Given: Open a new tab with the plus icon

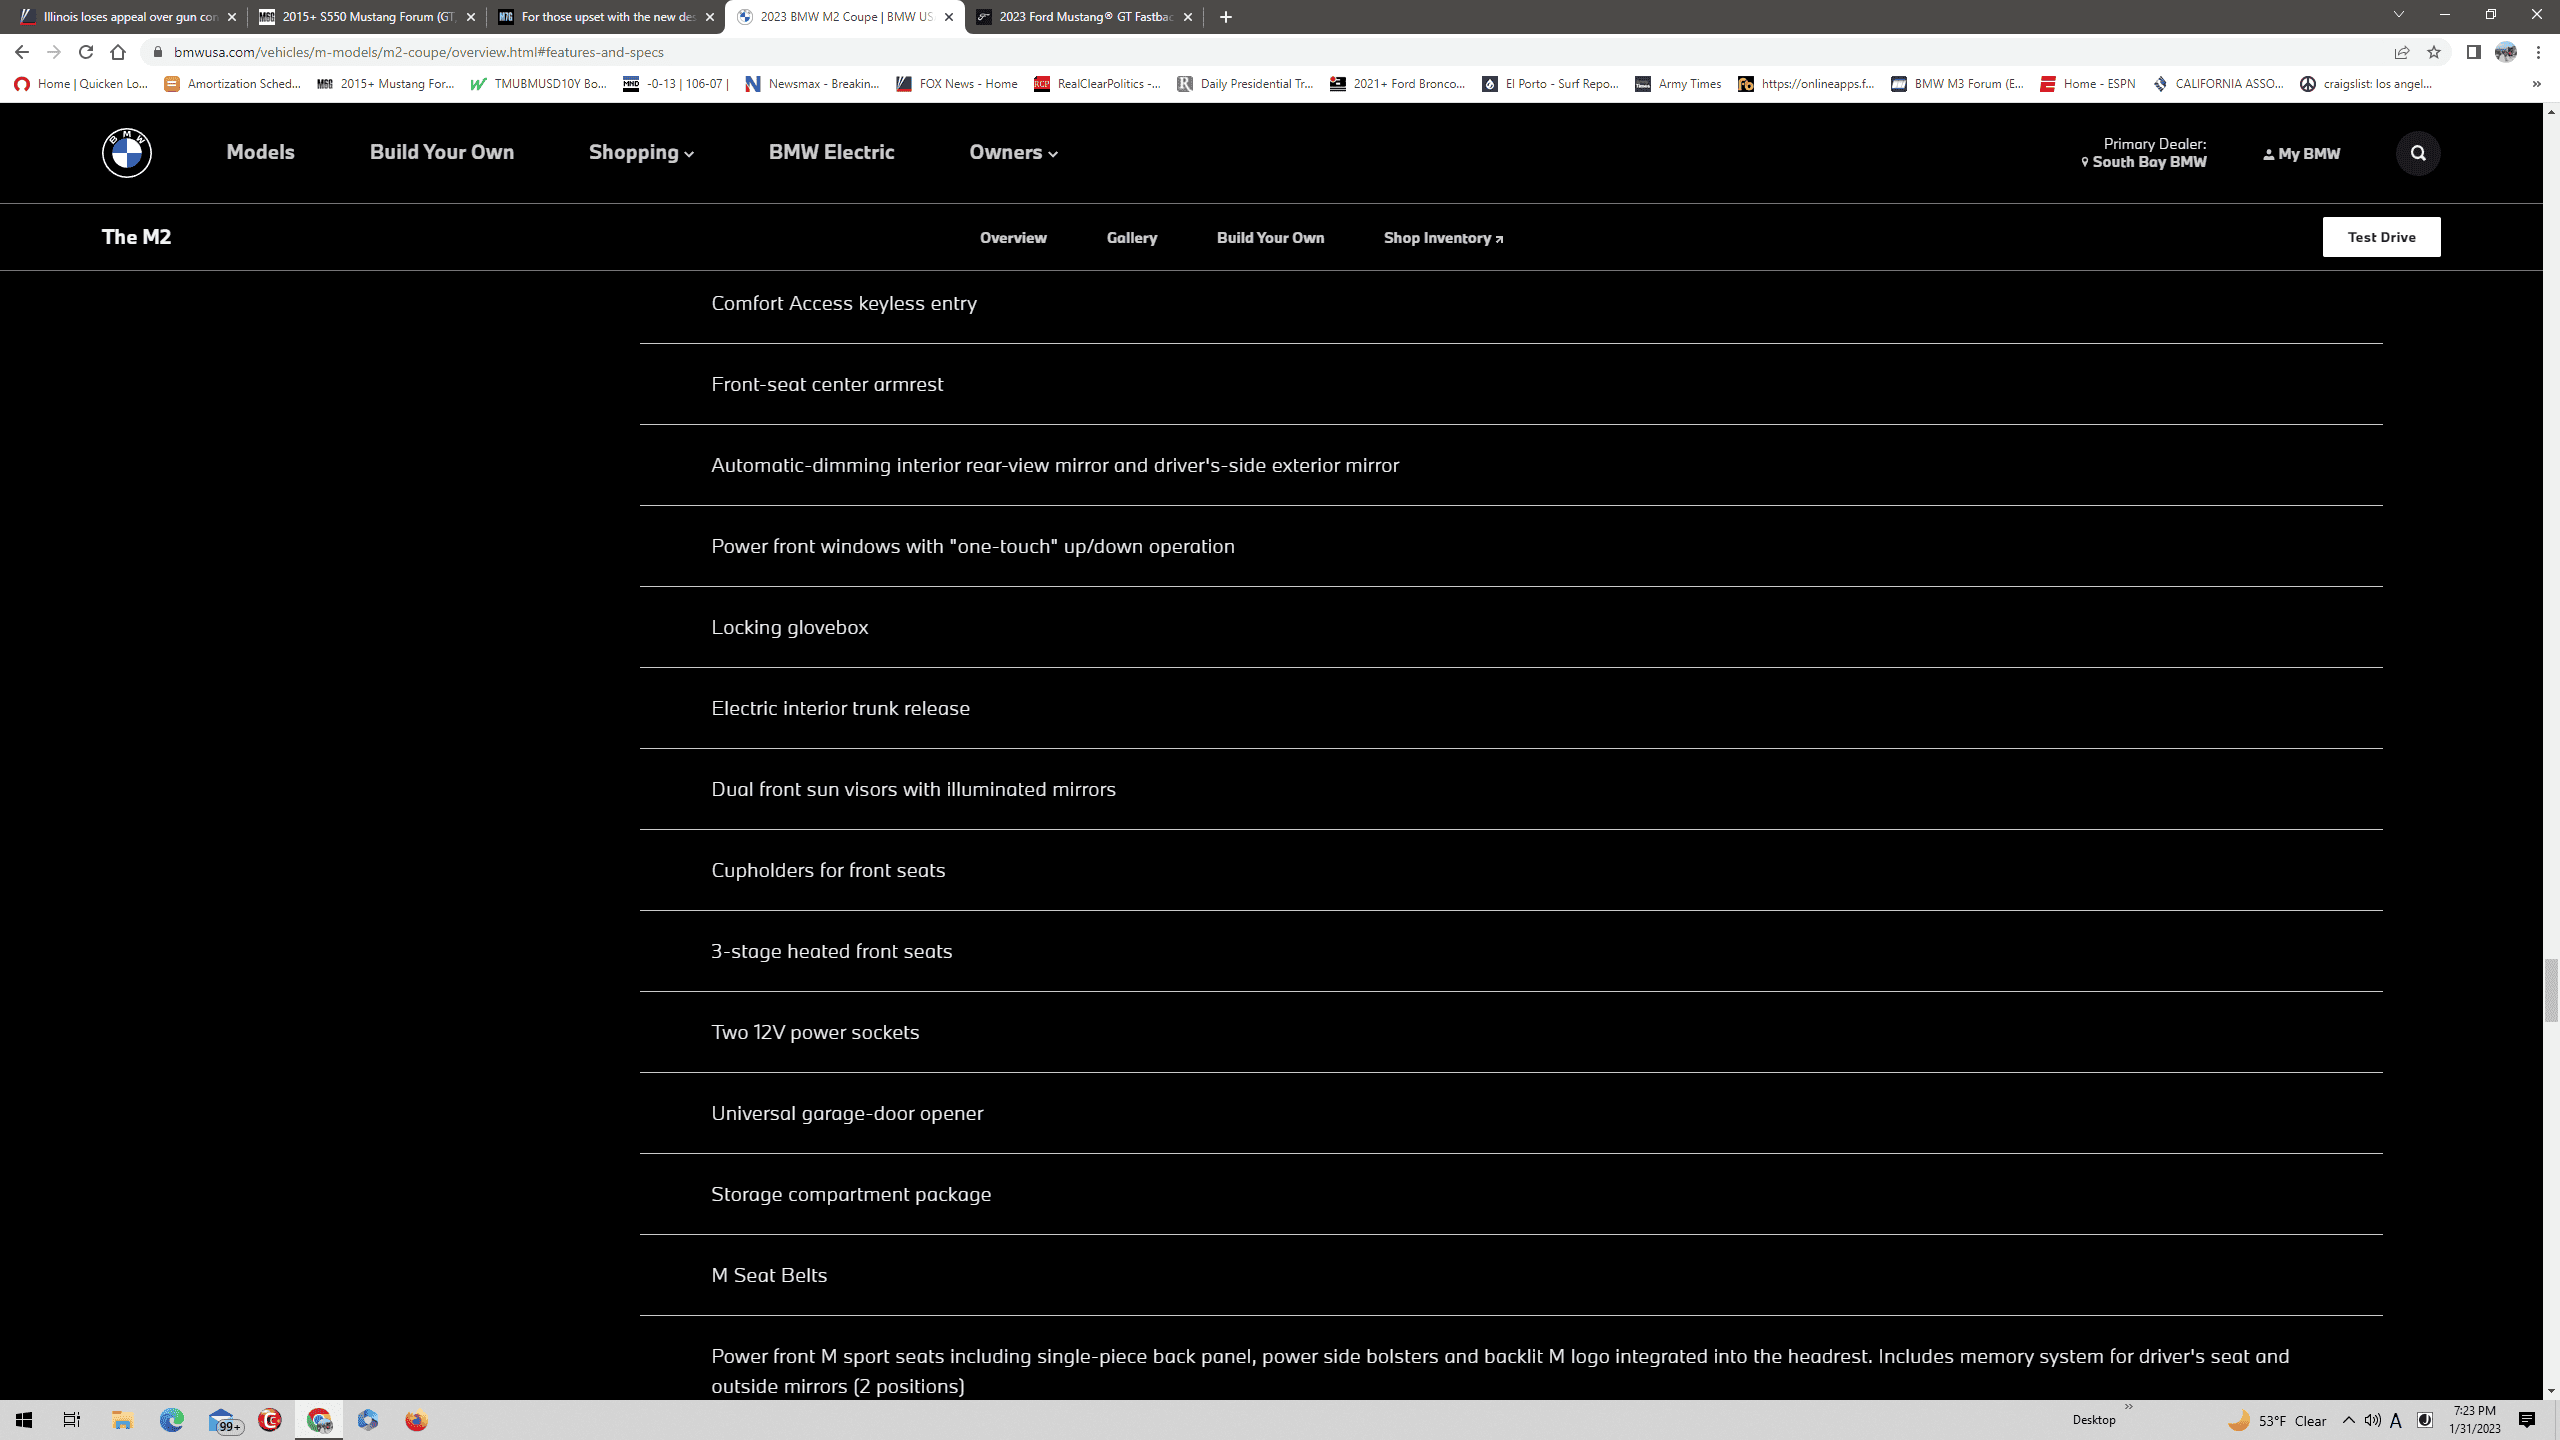Looking at the screenshot, I should 1226,17.
